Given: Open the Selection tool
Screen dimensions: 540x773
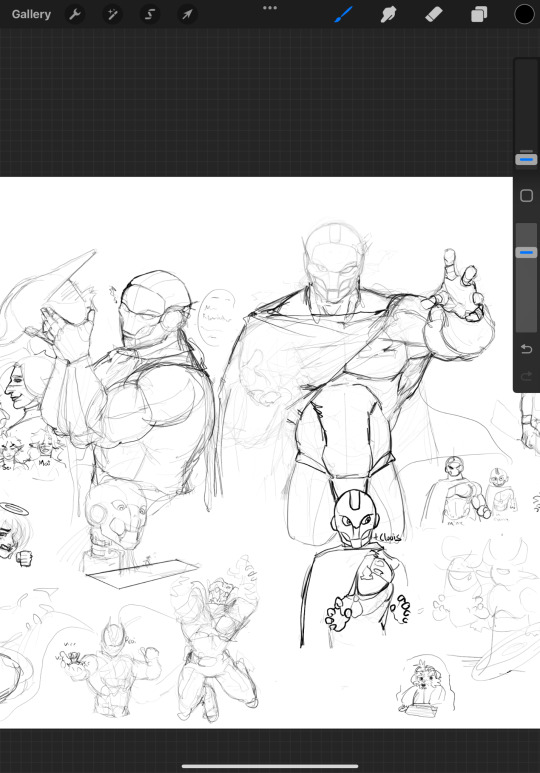Looking at the screenshot, I should click(150, 14).
